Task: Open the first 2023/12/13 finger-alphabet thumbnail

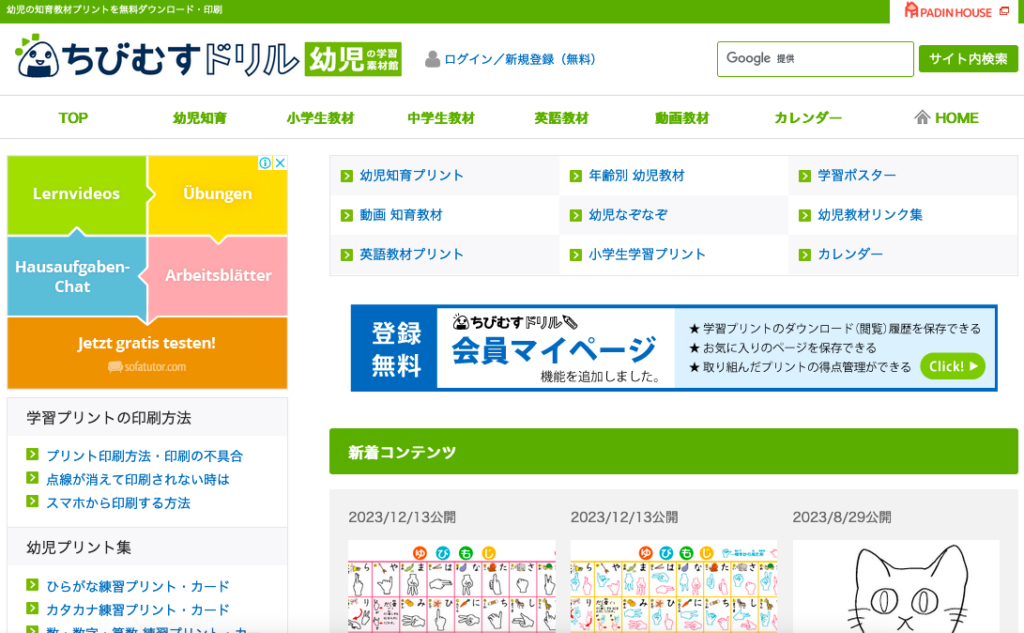Action: click(452, 586)
